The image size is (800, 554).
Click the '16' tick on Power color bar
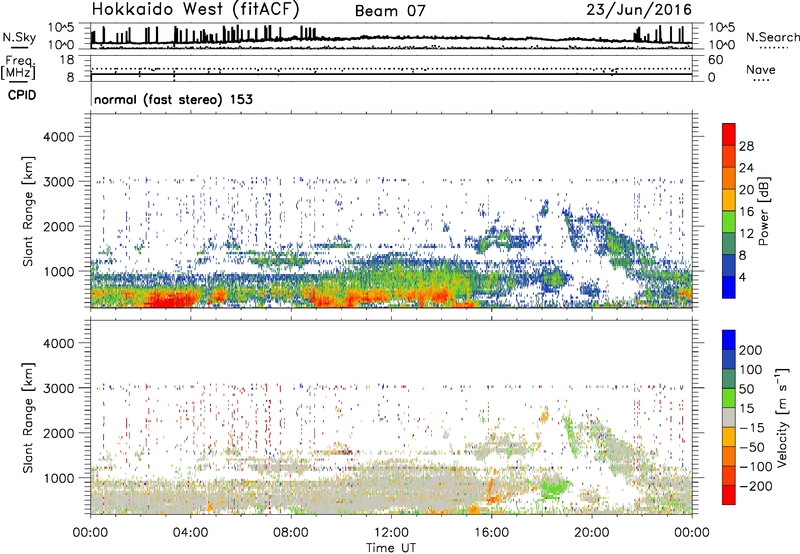746,211
